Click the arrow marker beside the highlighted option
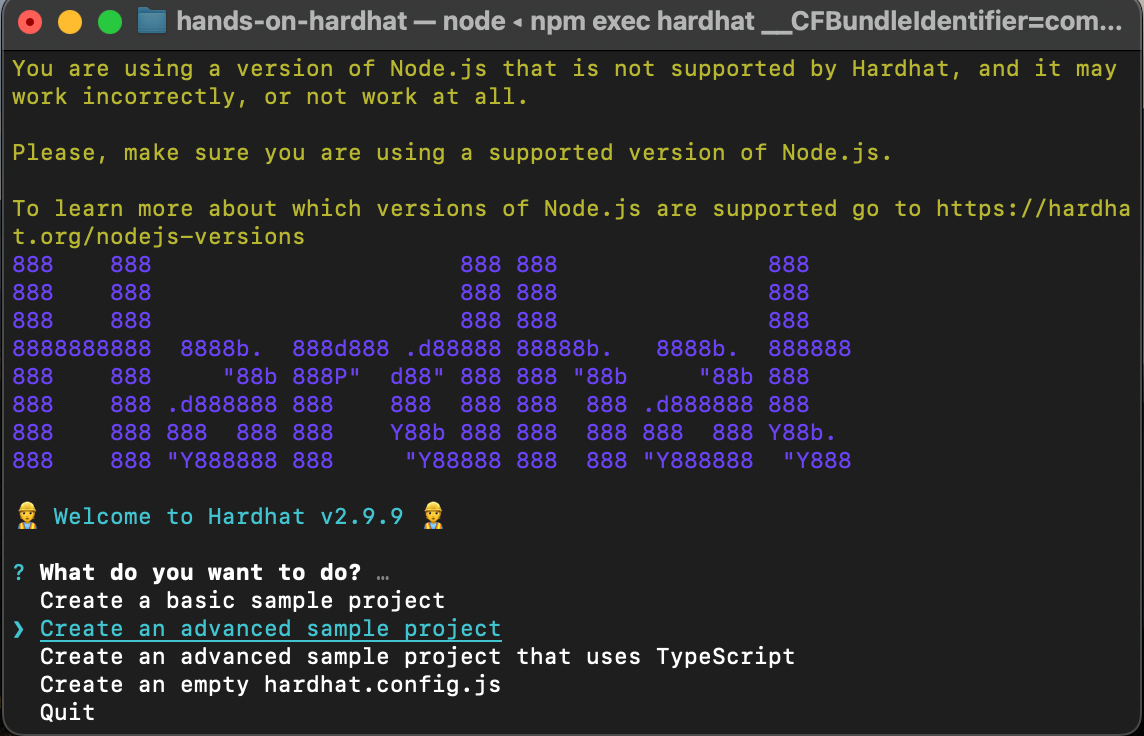 [20, 628]
